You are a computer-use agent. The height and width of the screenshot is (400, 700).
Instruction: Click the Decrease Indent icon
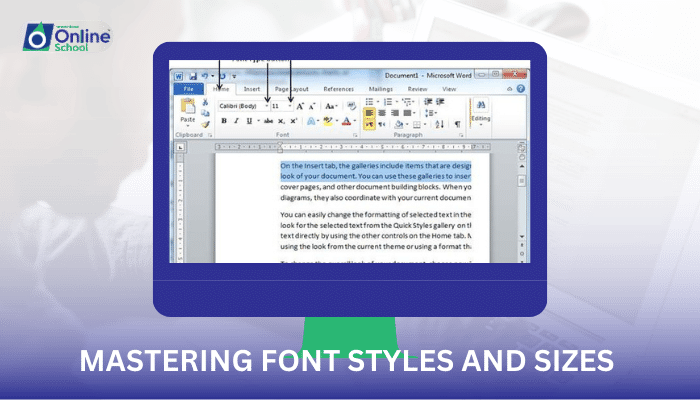(x=428, y=102)
